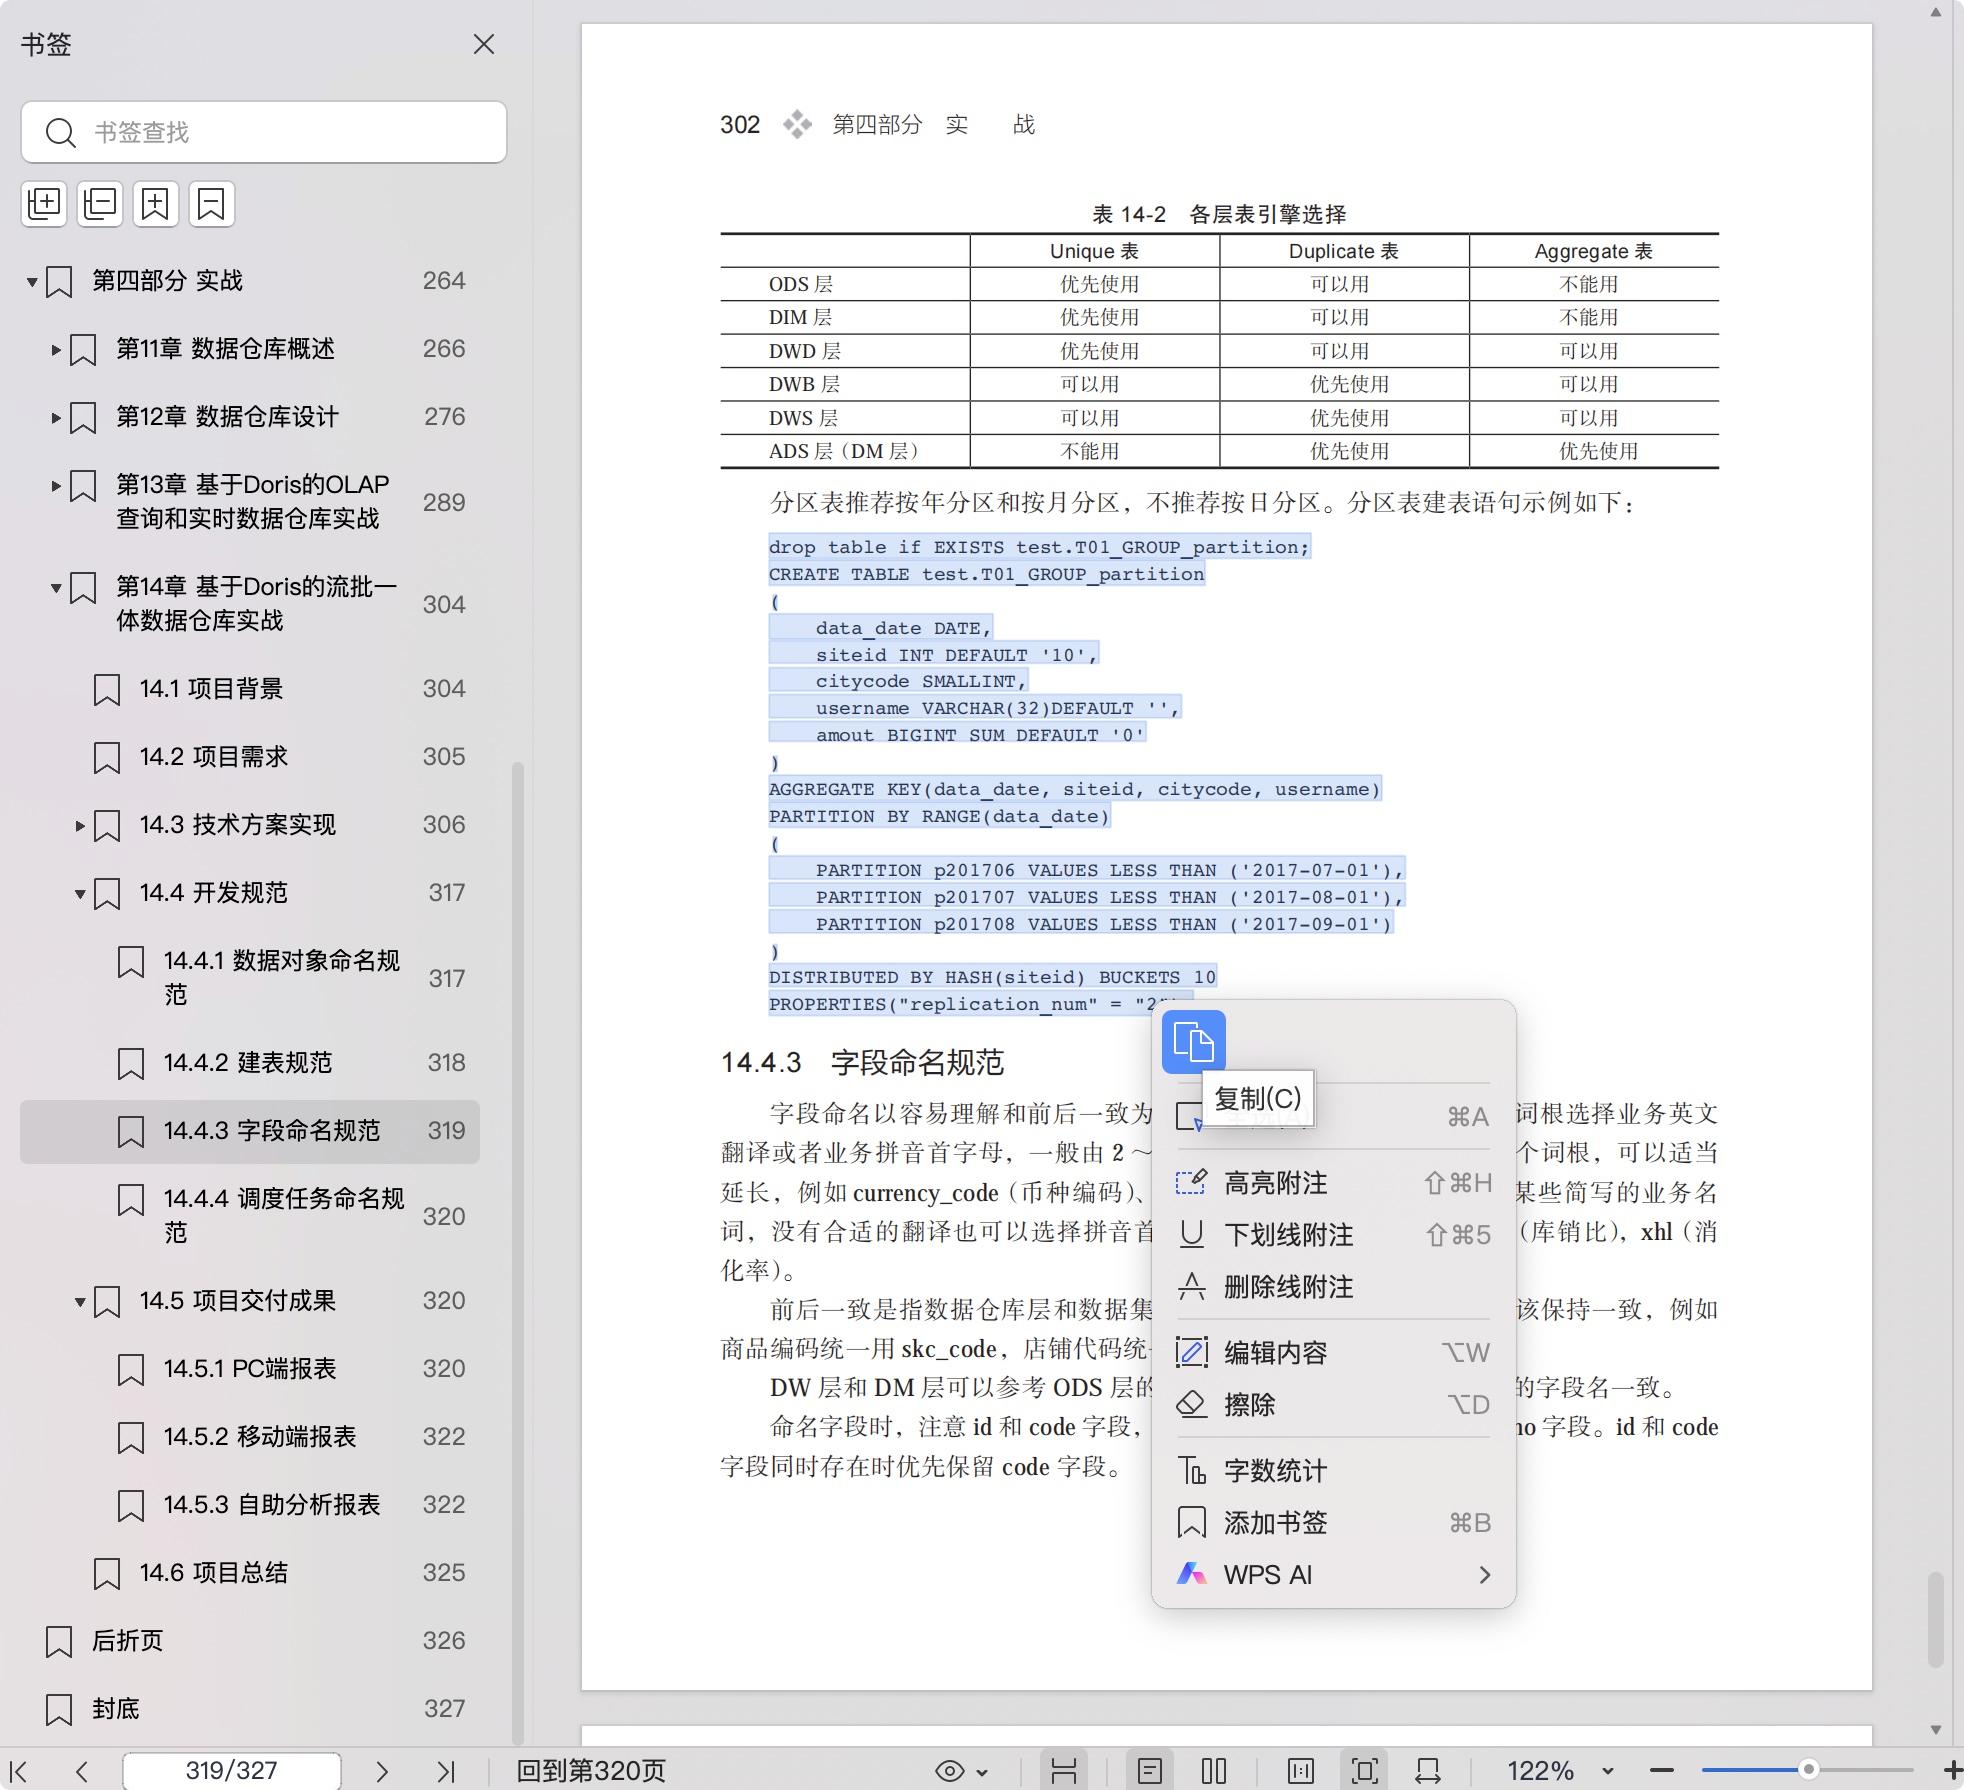Viewport: 1964px width, 1790px height.
Task: Click the search magnifier icon in bookmark search
Action: click(61, 132)
